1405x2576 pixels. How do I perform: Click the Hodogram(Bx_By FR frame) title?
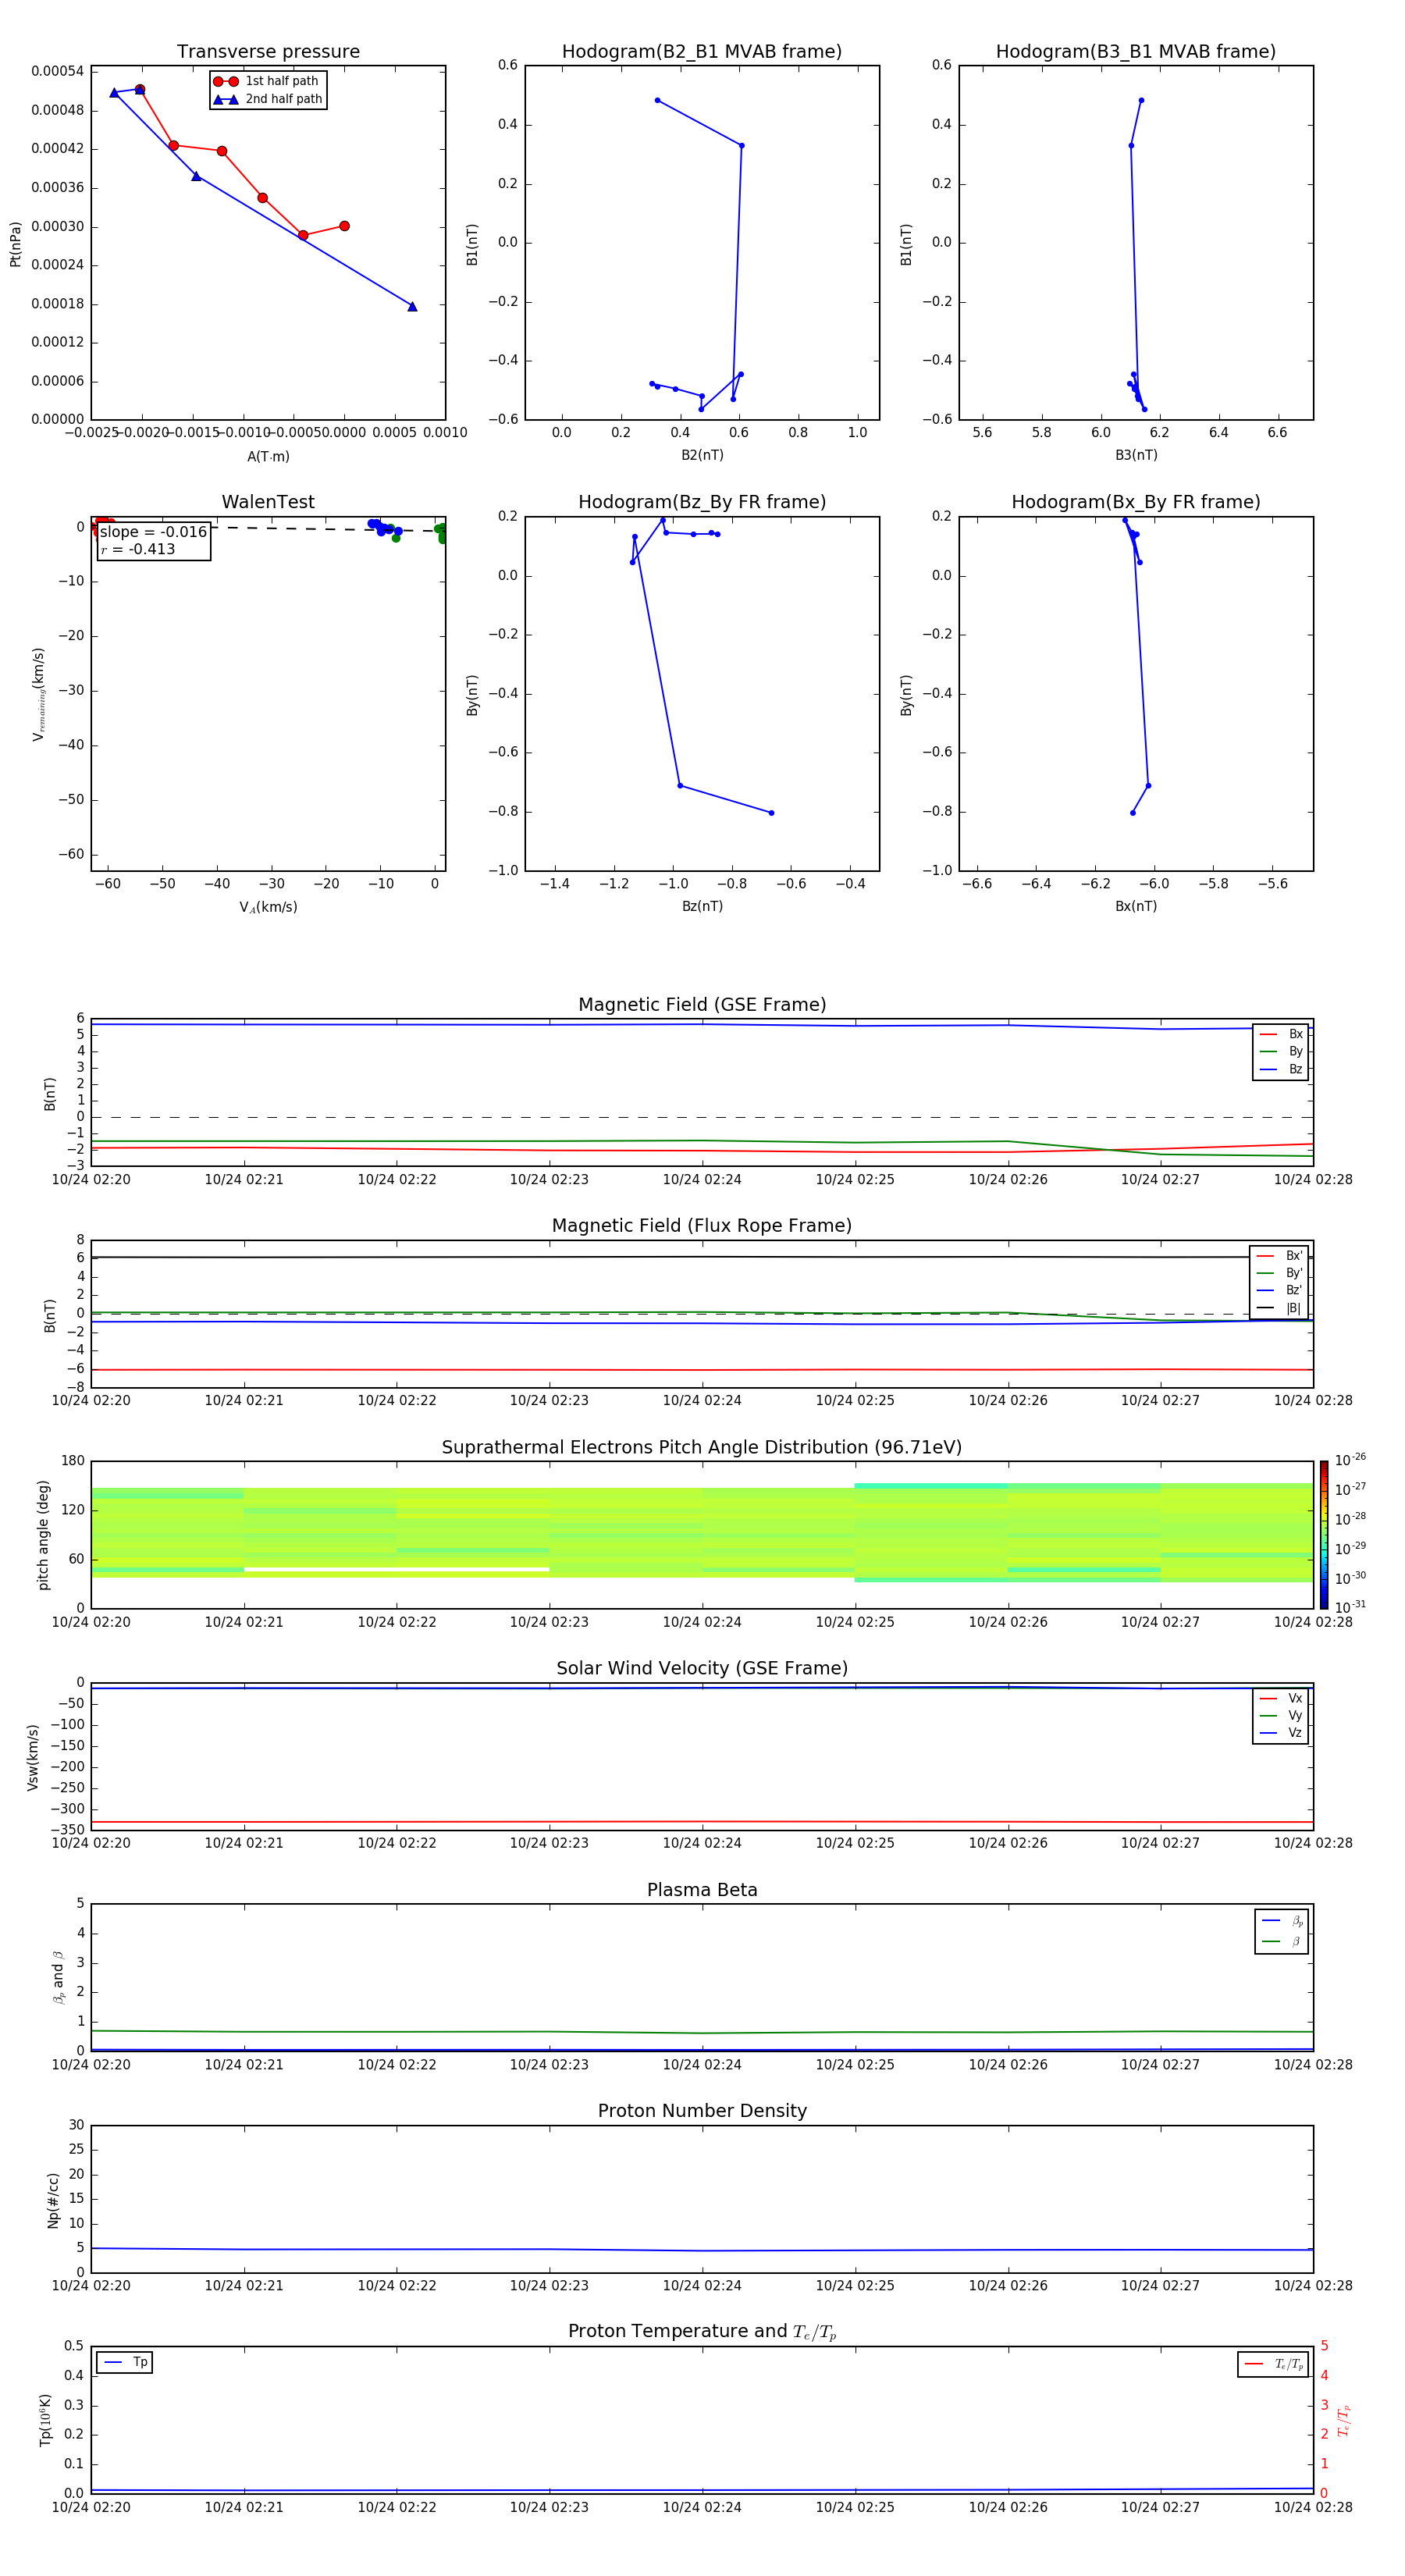(x=1136, y=502)
